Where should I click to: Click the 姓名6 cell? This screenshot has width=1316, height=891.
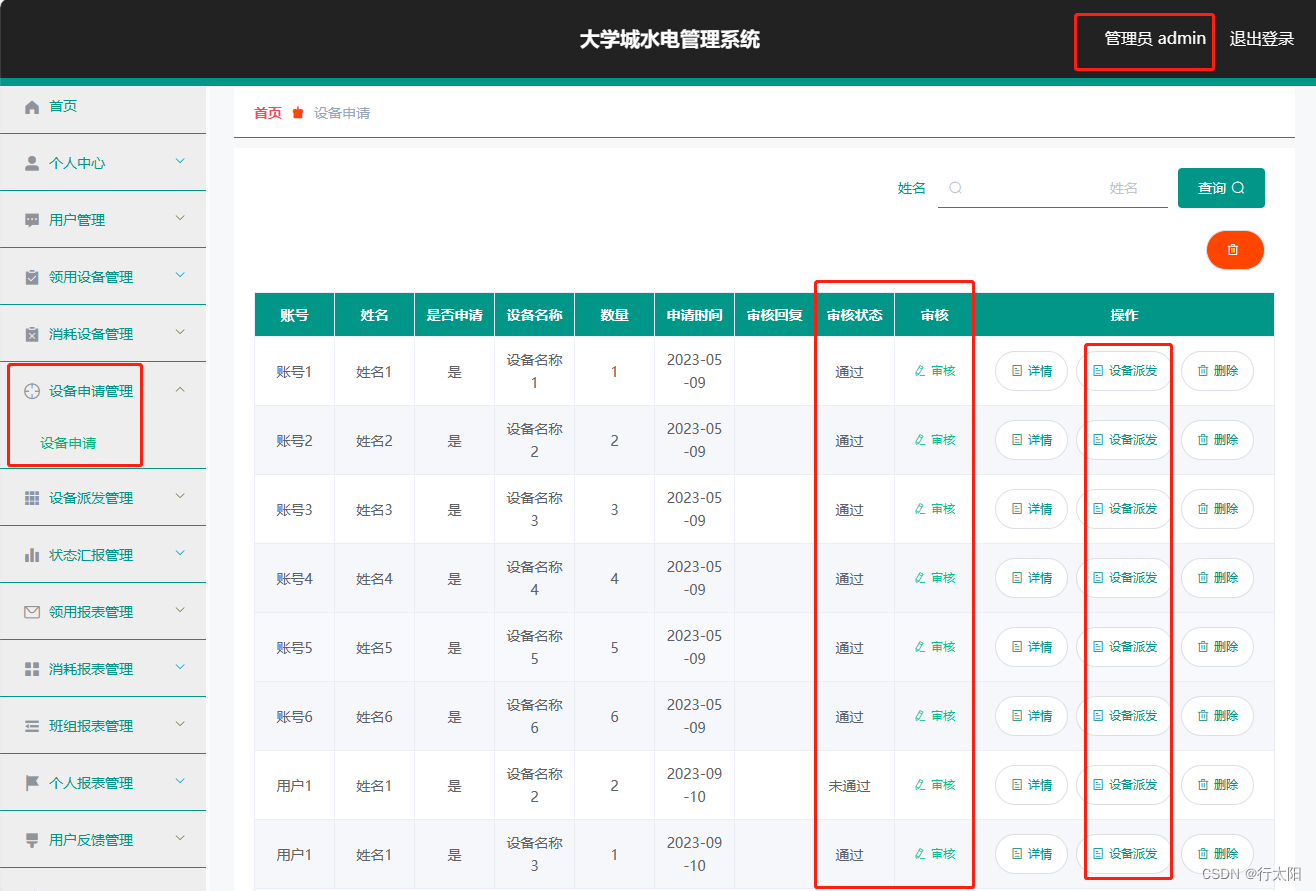click(374, 717)
